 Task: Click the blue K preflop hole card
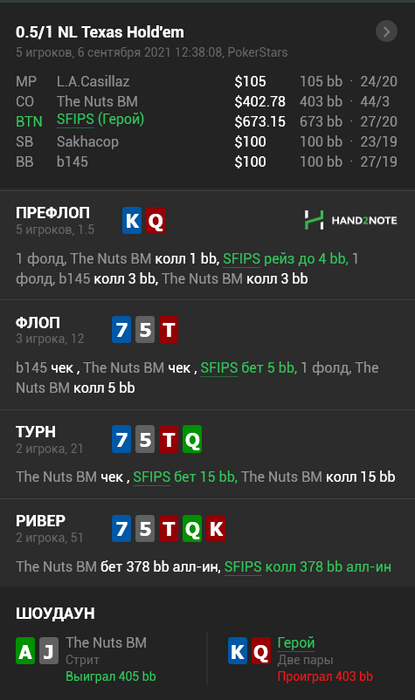pos(132,221)
